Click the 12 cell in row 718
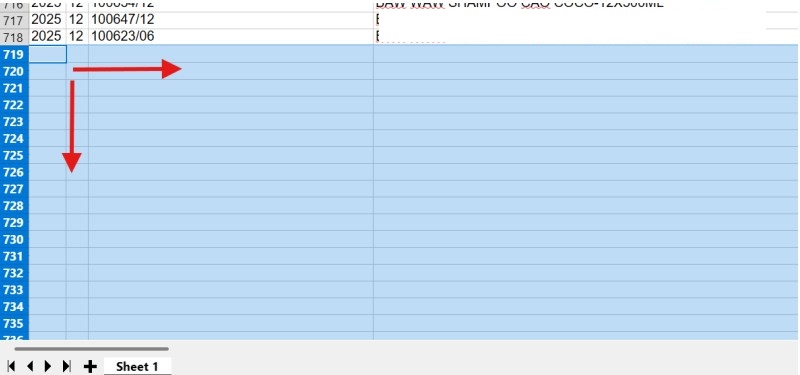The width and height of the screenshot is (800, 375). [x=78, y=37]
